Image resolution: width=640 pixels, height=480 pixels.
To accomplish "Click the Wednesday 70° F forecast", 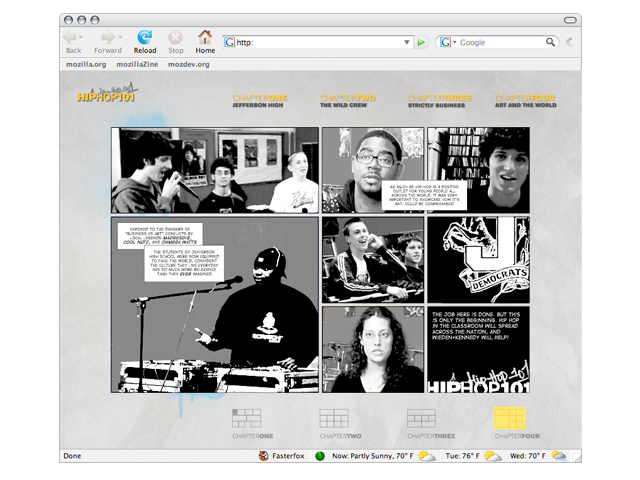I will 527,456.
